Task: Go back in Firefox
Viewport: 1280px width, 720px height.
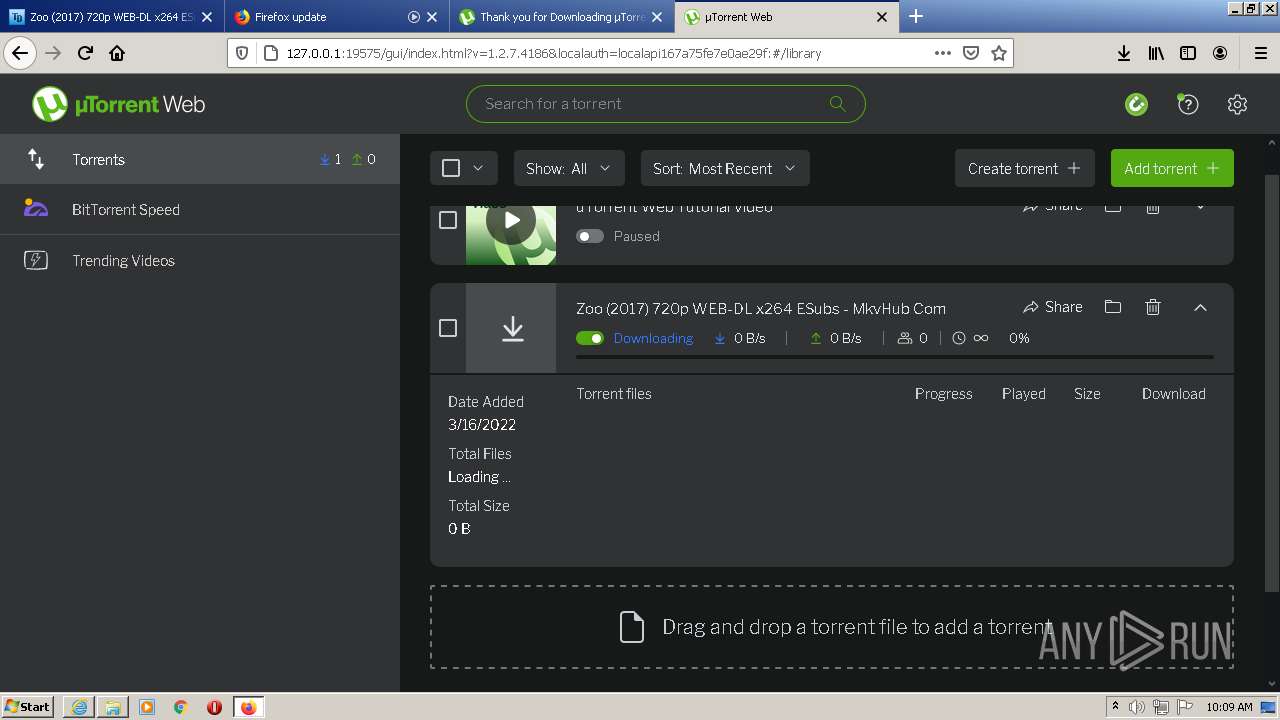Action: click(x=20, y=53)
